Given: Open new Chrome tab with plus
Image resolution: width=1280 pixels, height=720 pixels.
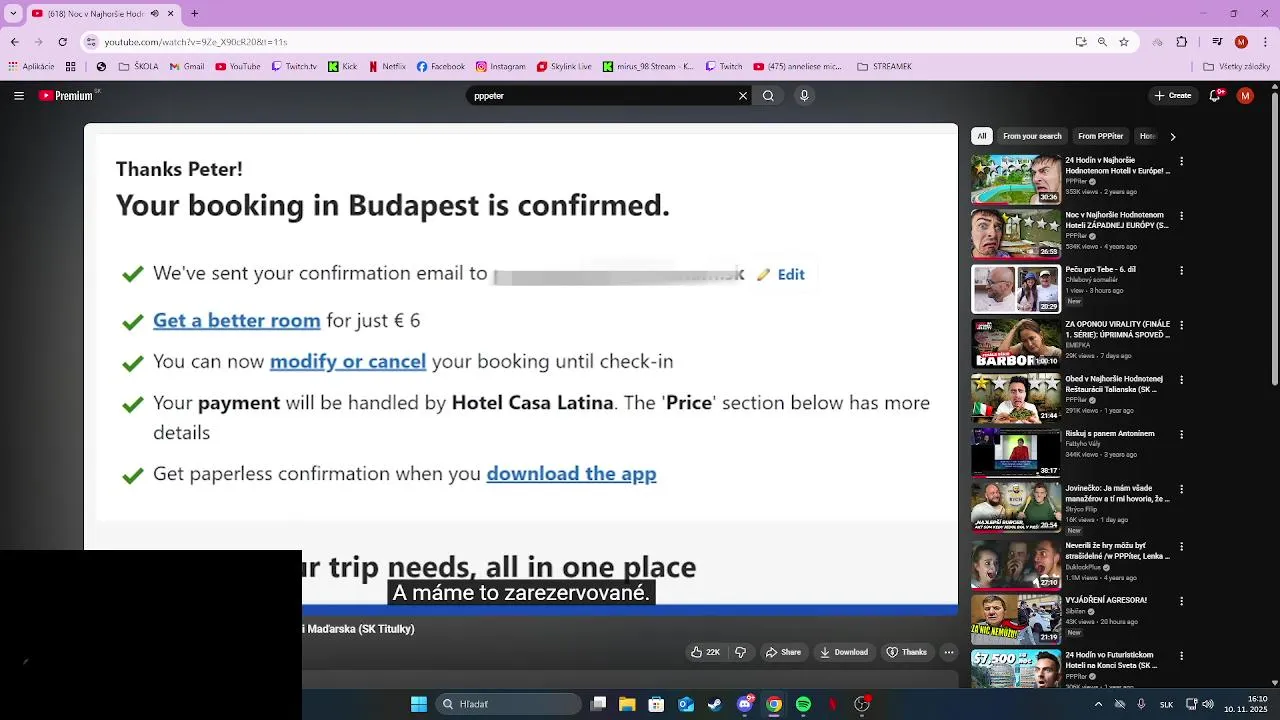Looking at the screenshot, I should coord(195,14).
